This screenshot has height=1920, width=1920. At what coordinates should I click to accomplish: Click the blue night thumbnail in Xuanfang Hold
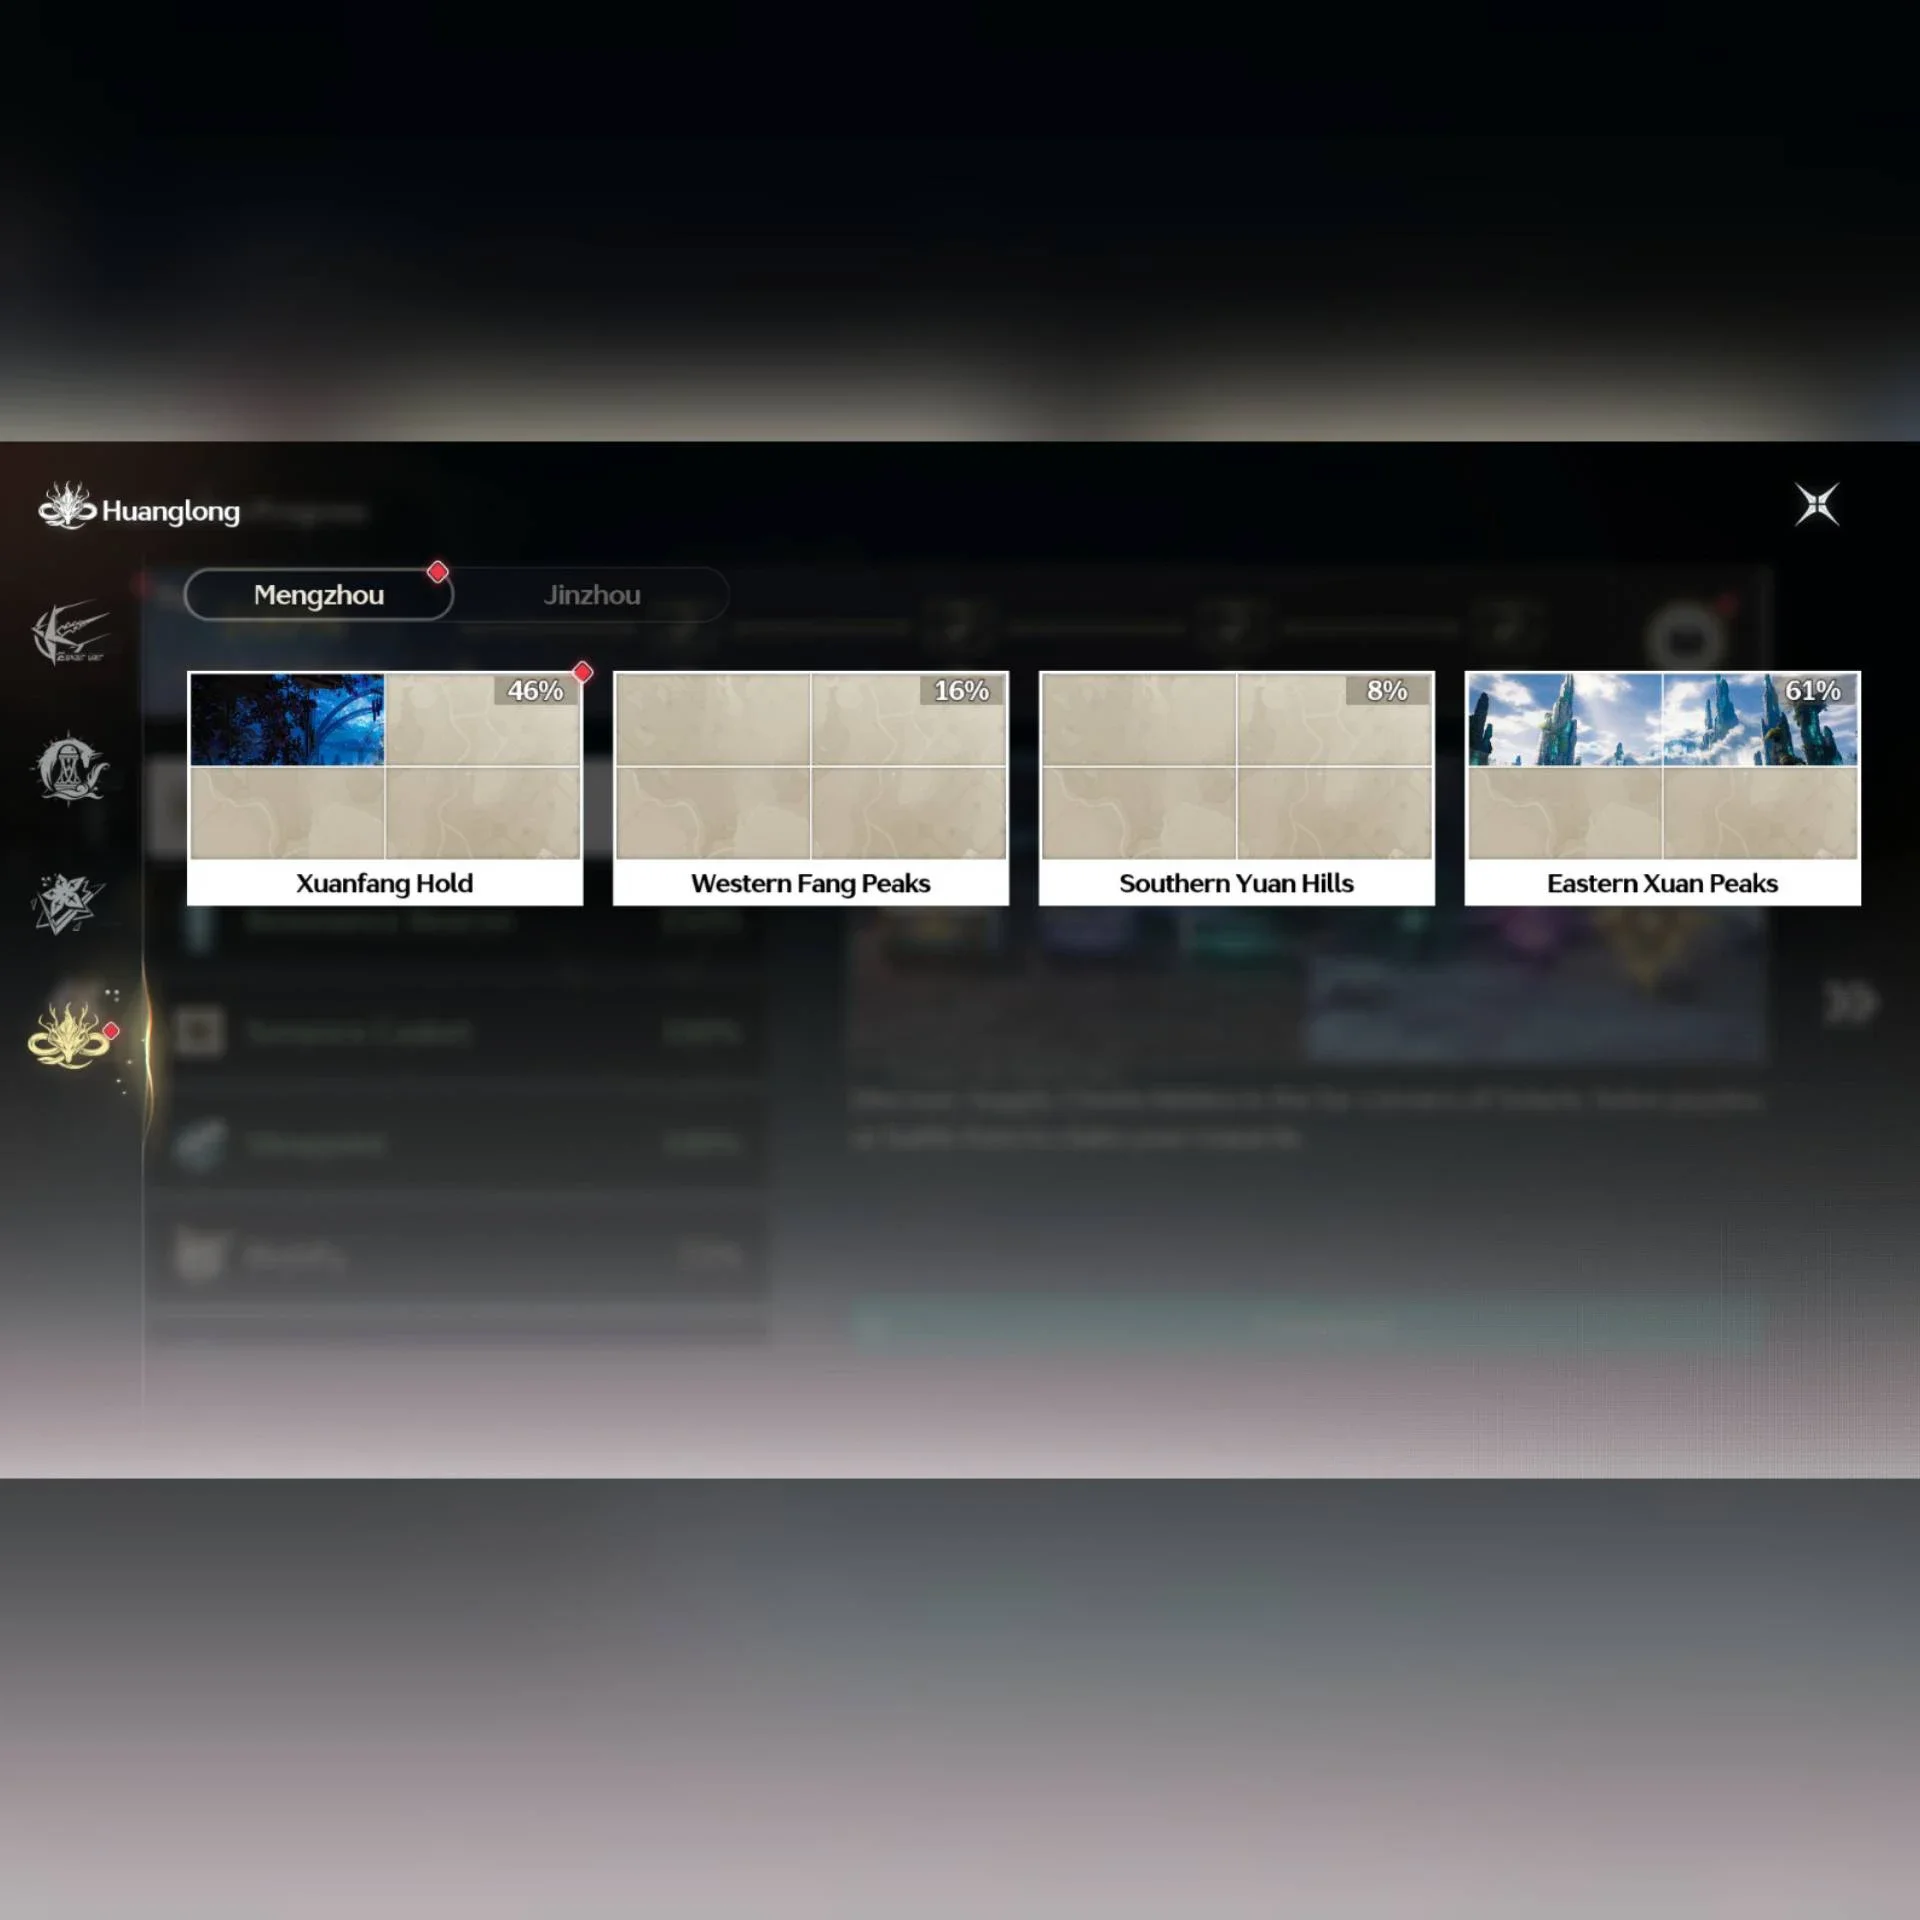click(x=287, y=719)
